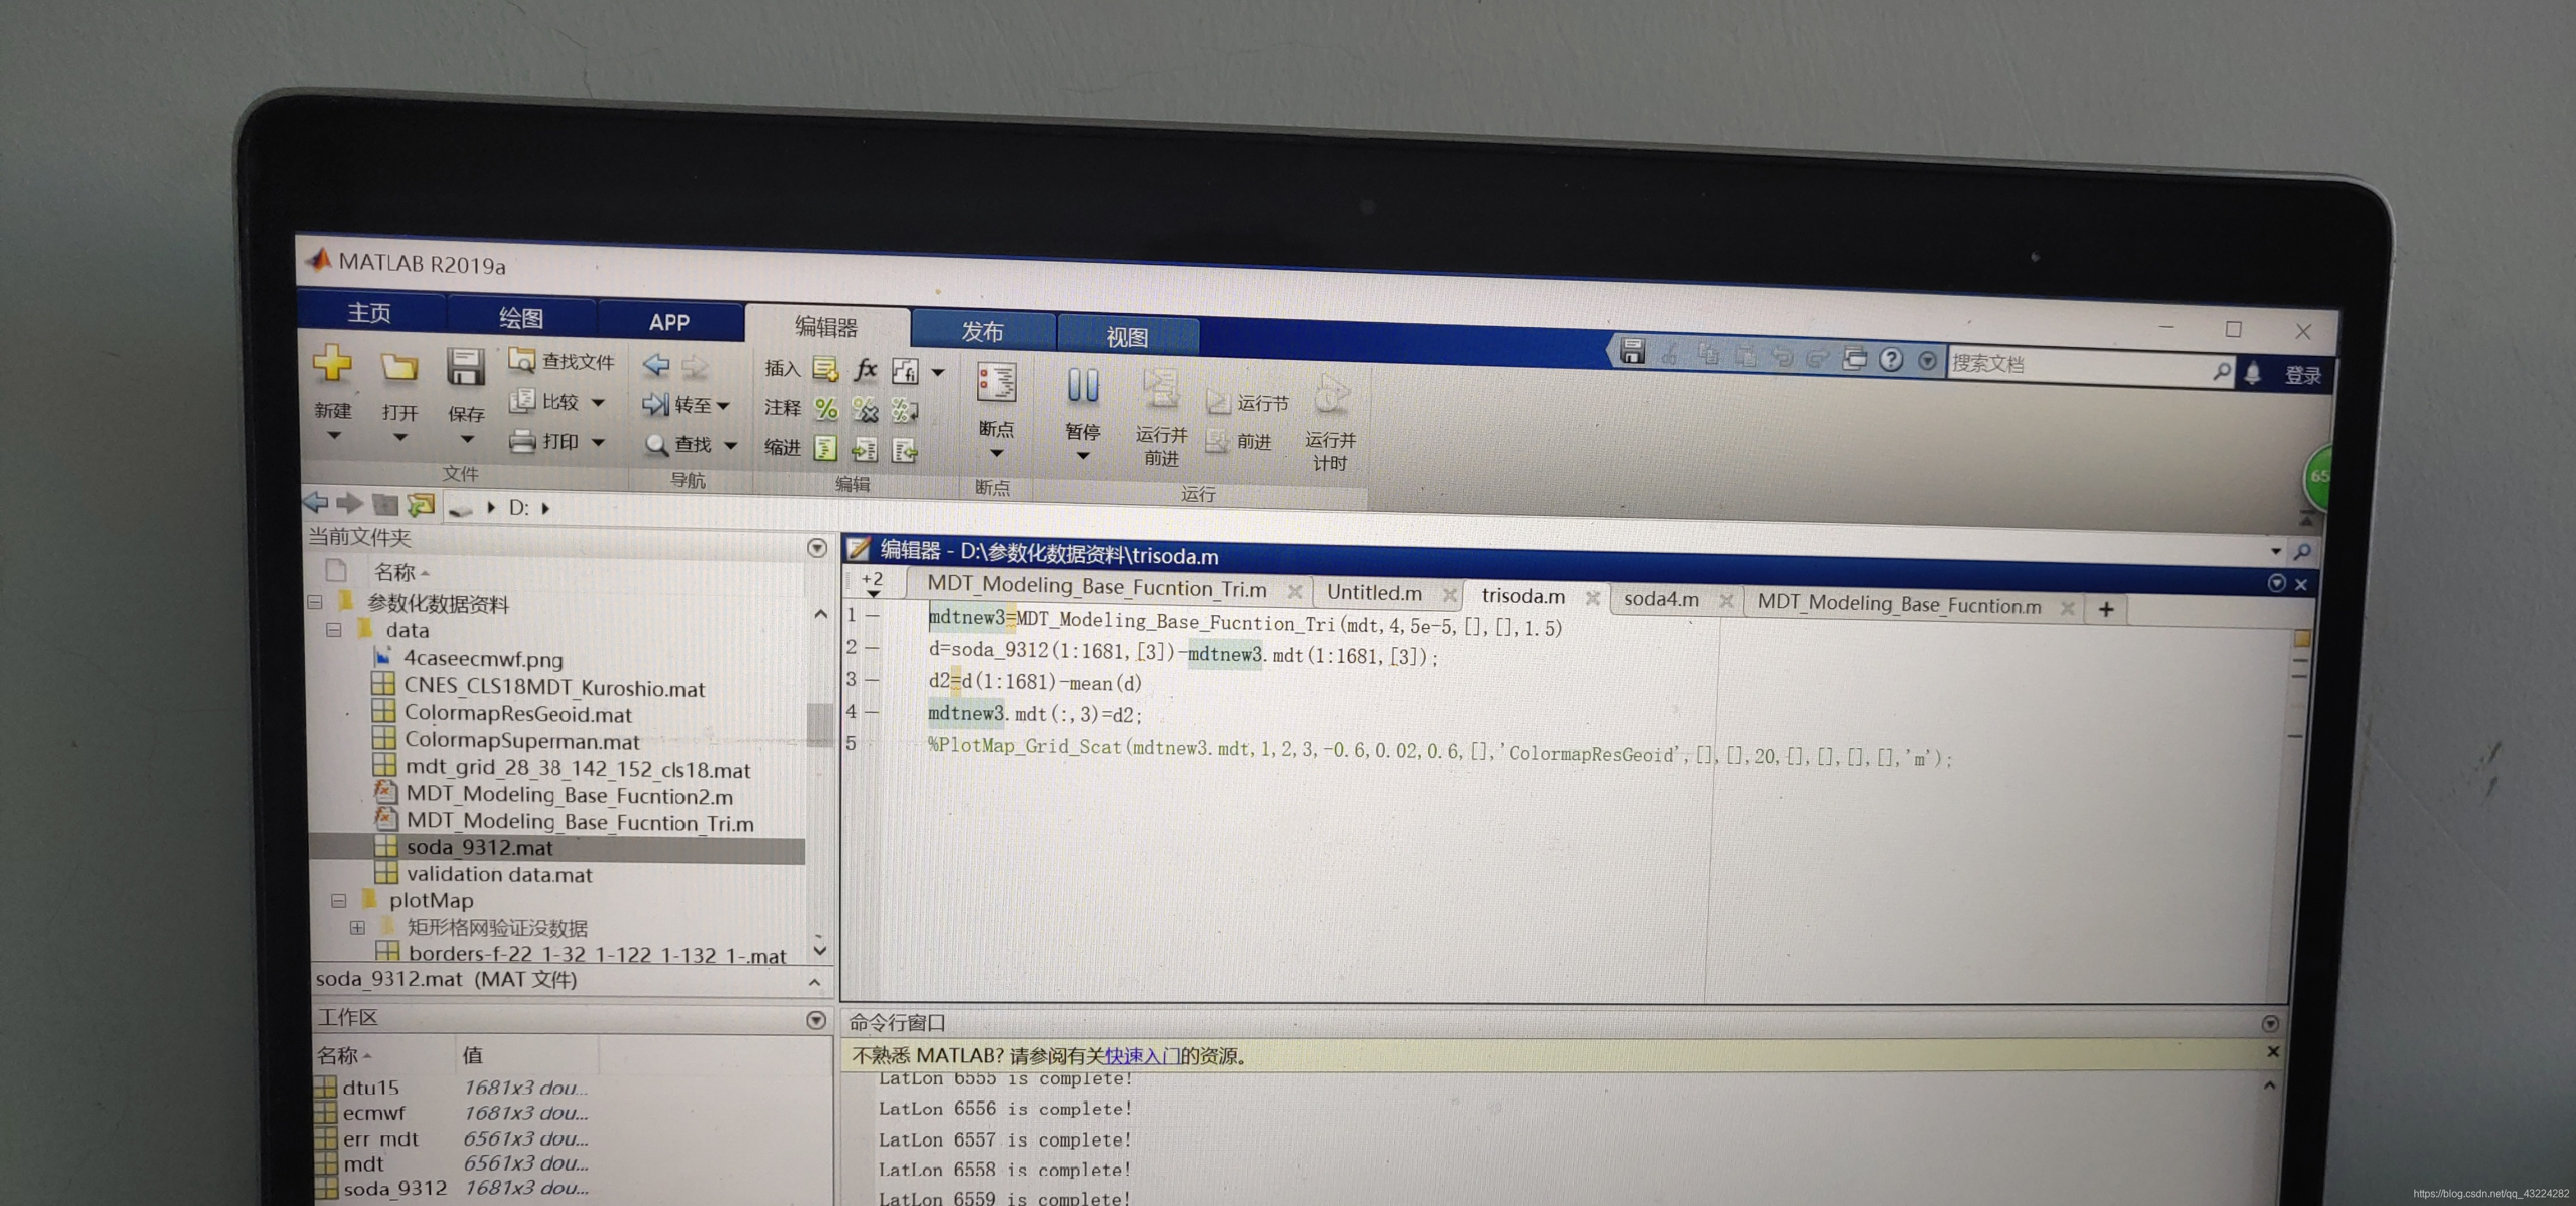The image size is (2576, 1206).
Task: Click the Find Files icon
Action: pos(521,360)
